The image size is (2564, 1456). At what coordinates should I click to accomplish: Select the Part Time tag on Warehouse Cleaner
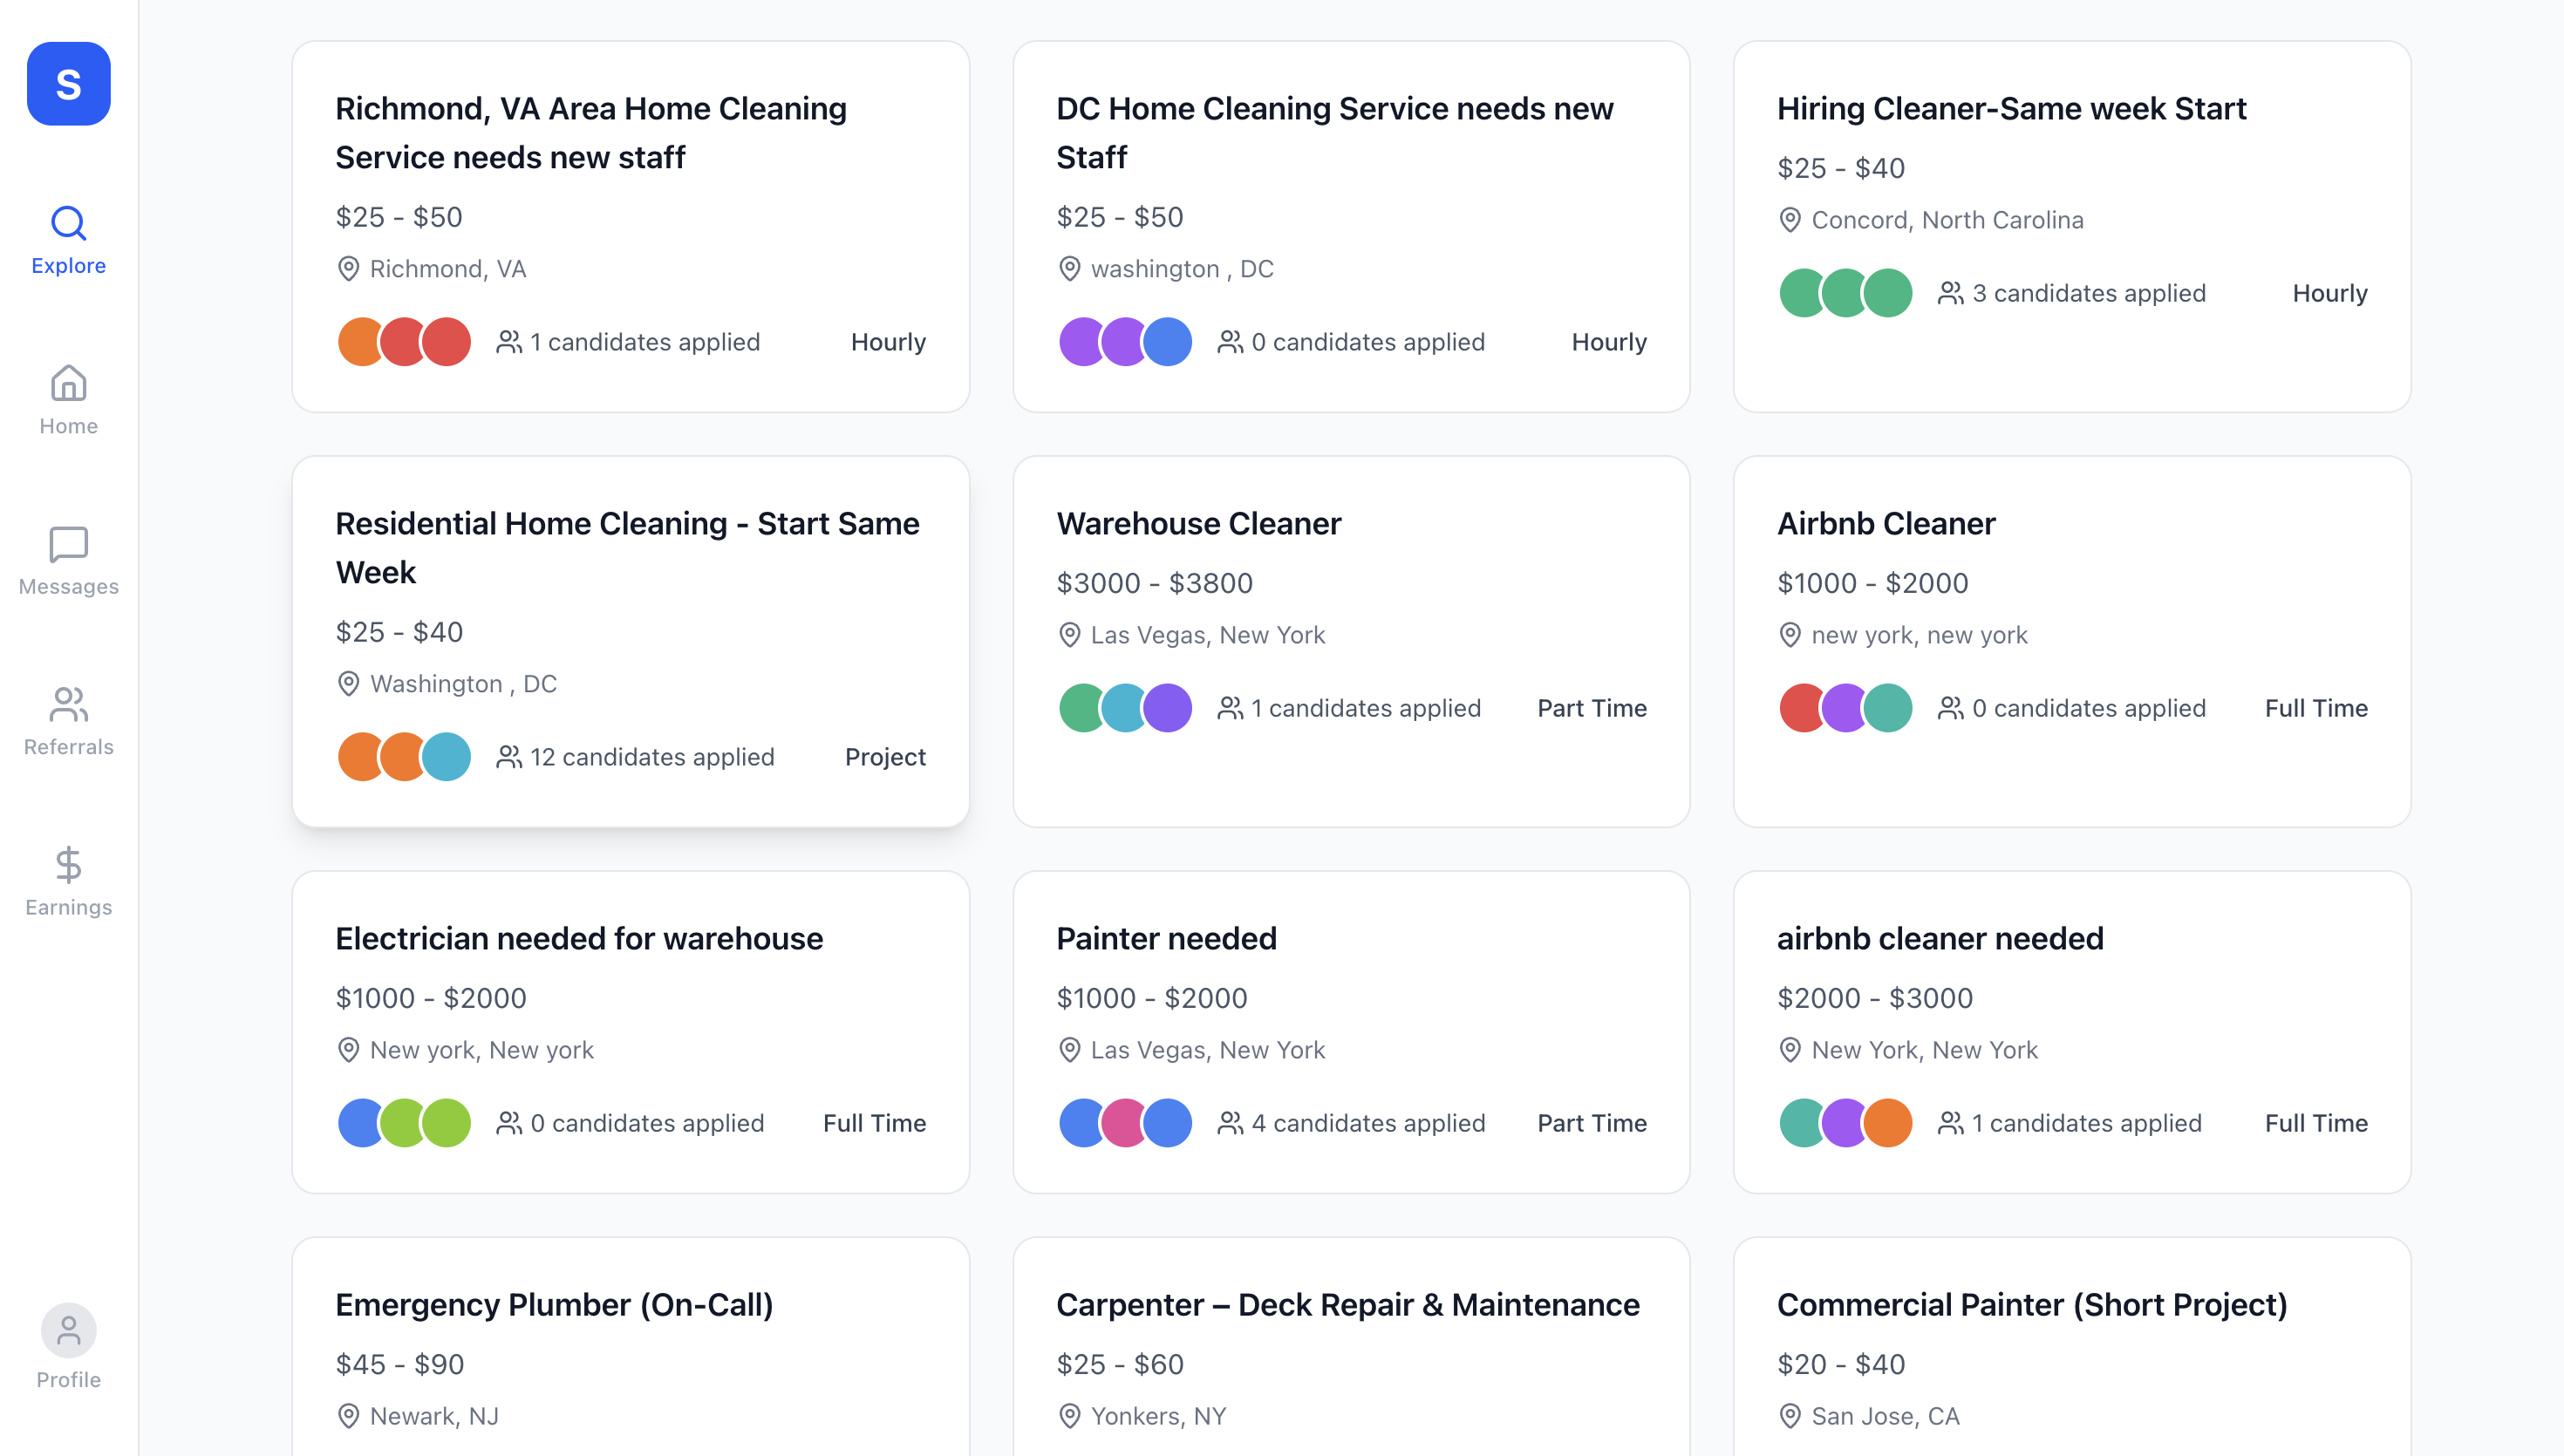pos(1591,707)
